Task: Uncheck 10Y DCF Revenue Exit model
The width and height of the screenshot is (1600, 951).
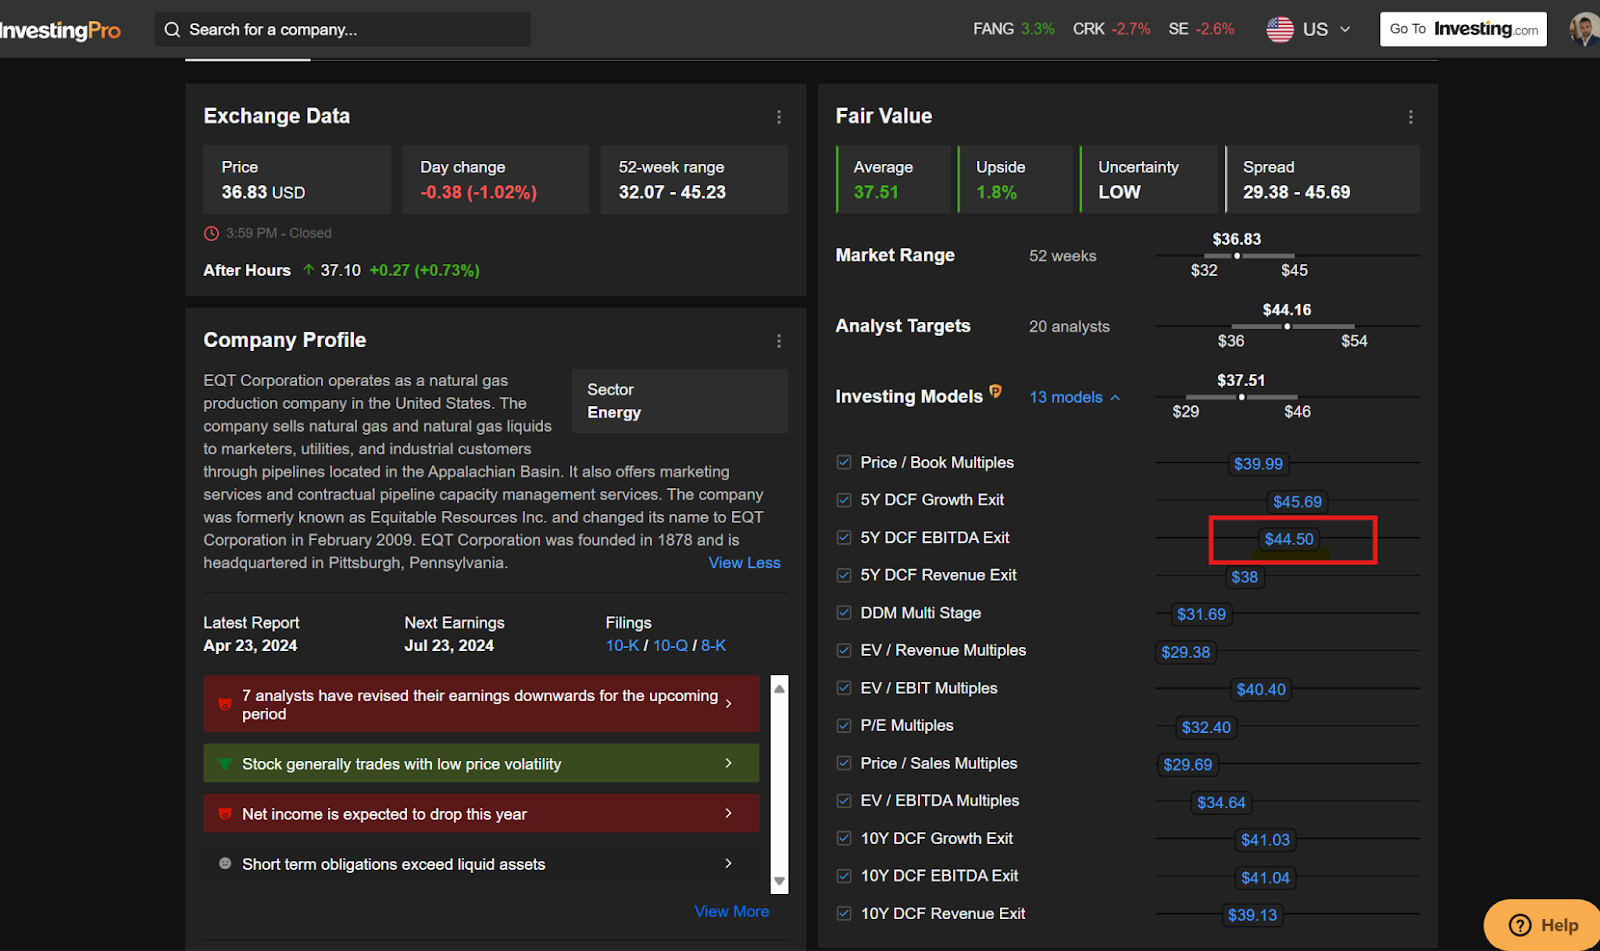Action: (844, 913)
